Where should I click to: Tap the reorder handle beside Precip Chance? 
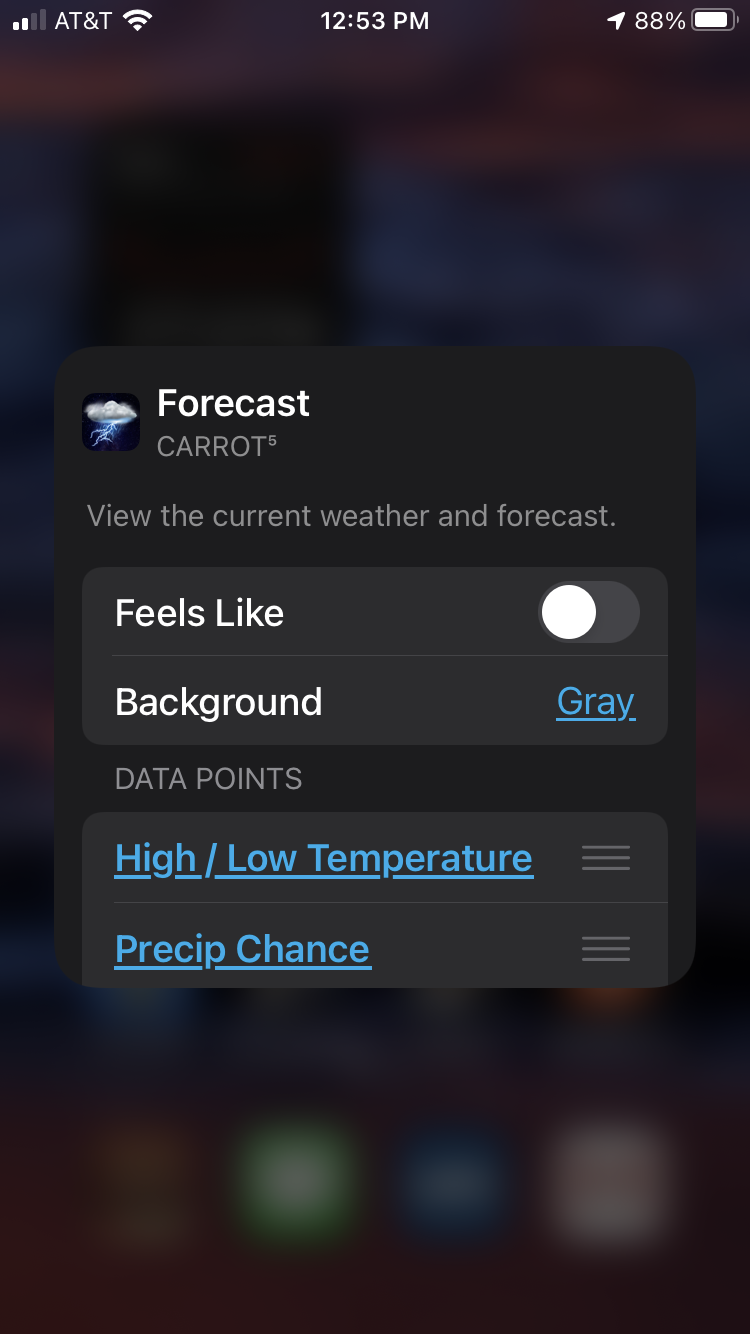[x=606, y=948]
